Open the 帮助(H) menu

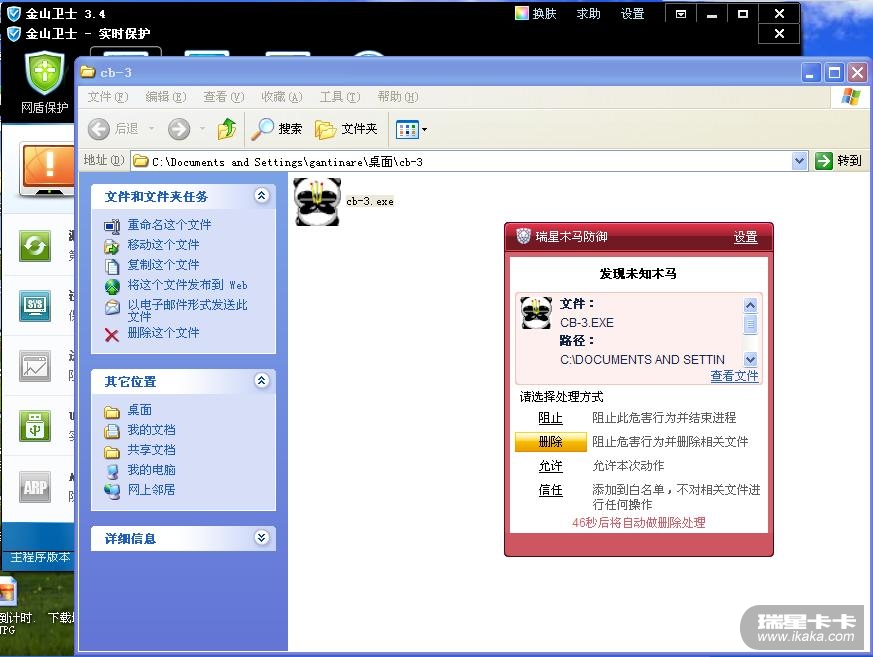398,97
